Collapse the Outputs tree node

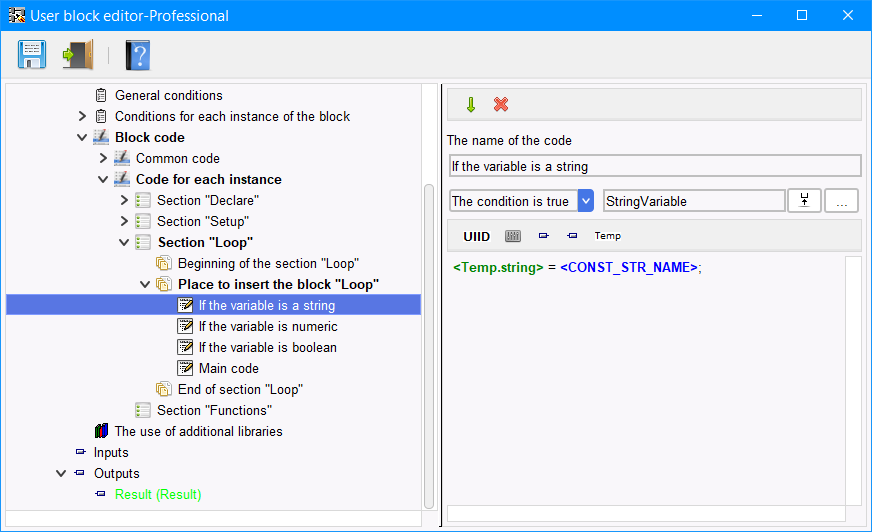tap(61, 474)
